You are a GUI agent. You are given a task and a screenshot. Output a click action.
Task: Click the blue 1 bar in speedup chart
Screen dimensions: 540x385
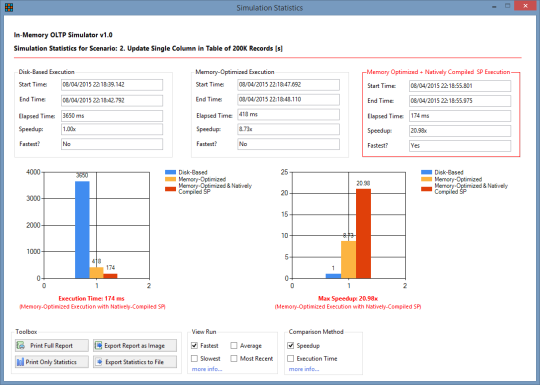pyautogui.click(x=333, y=276)
